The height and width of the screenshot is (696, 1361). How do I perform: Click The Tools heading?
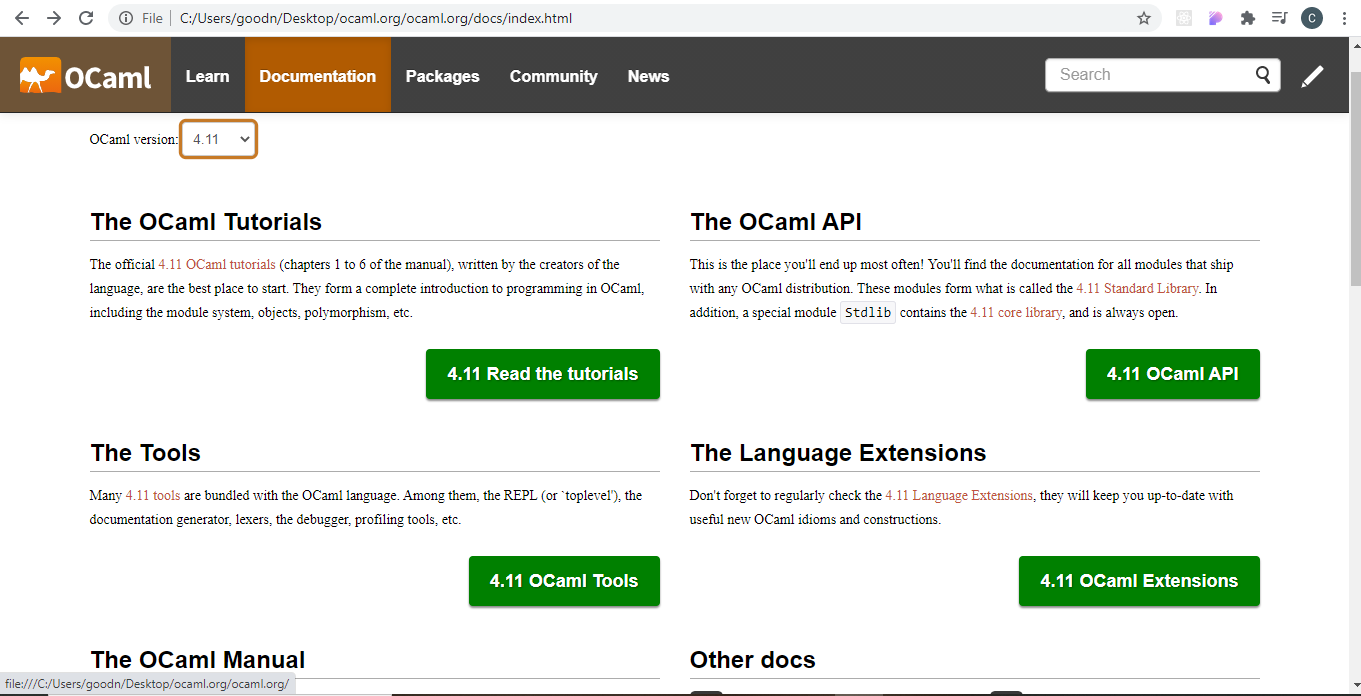[145, 453]
